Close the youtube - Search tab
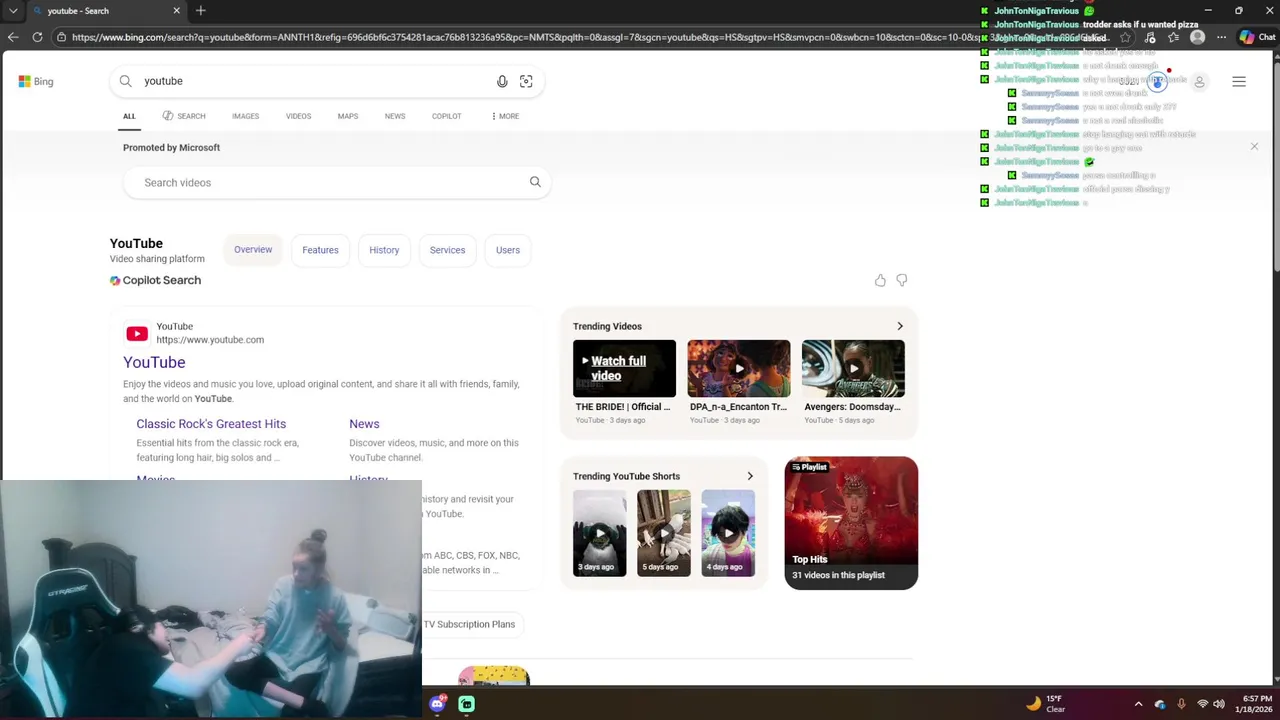The image size is (1280, 720). [177, 10]
